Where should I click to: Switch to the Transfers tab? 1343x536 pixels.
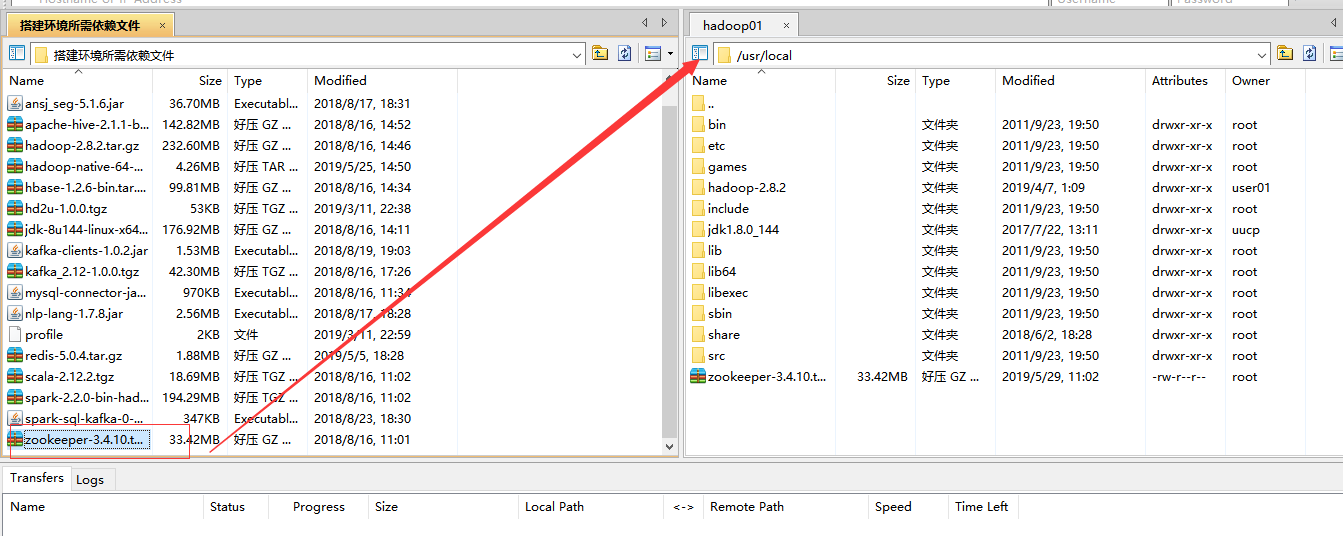pyautogui.click(x=37, y=478)
